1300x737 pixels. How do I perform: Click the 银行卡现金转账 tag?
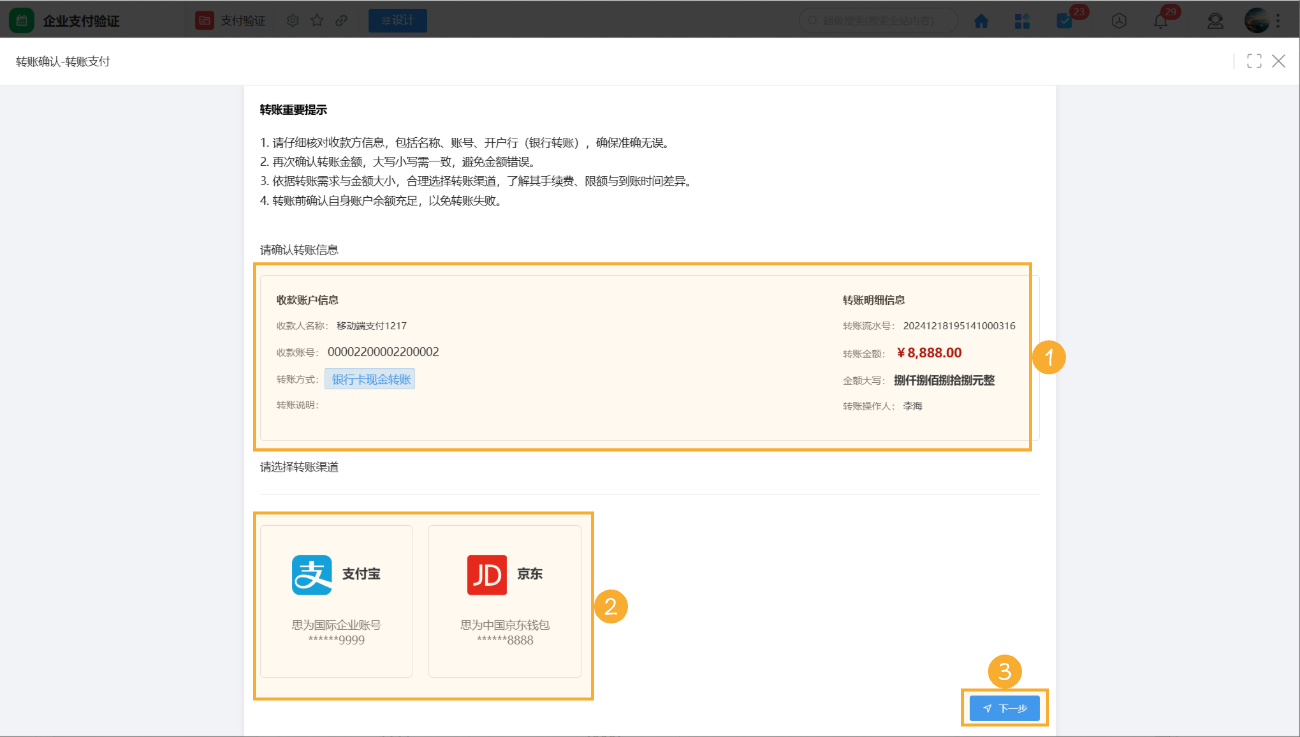tap(370, 380)
